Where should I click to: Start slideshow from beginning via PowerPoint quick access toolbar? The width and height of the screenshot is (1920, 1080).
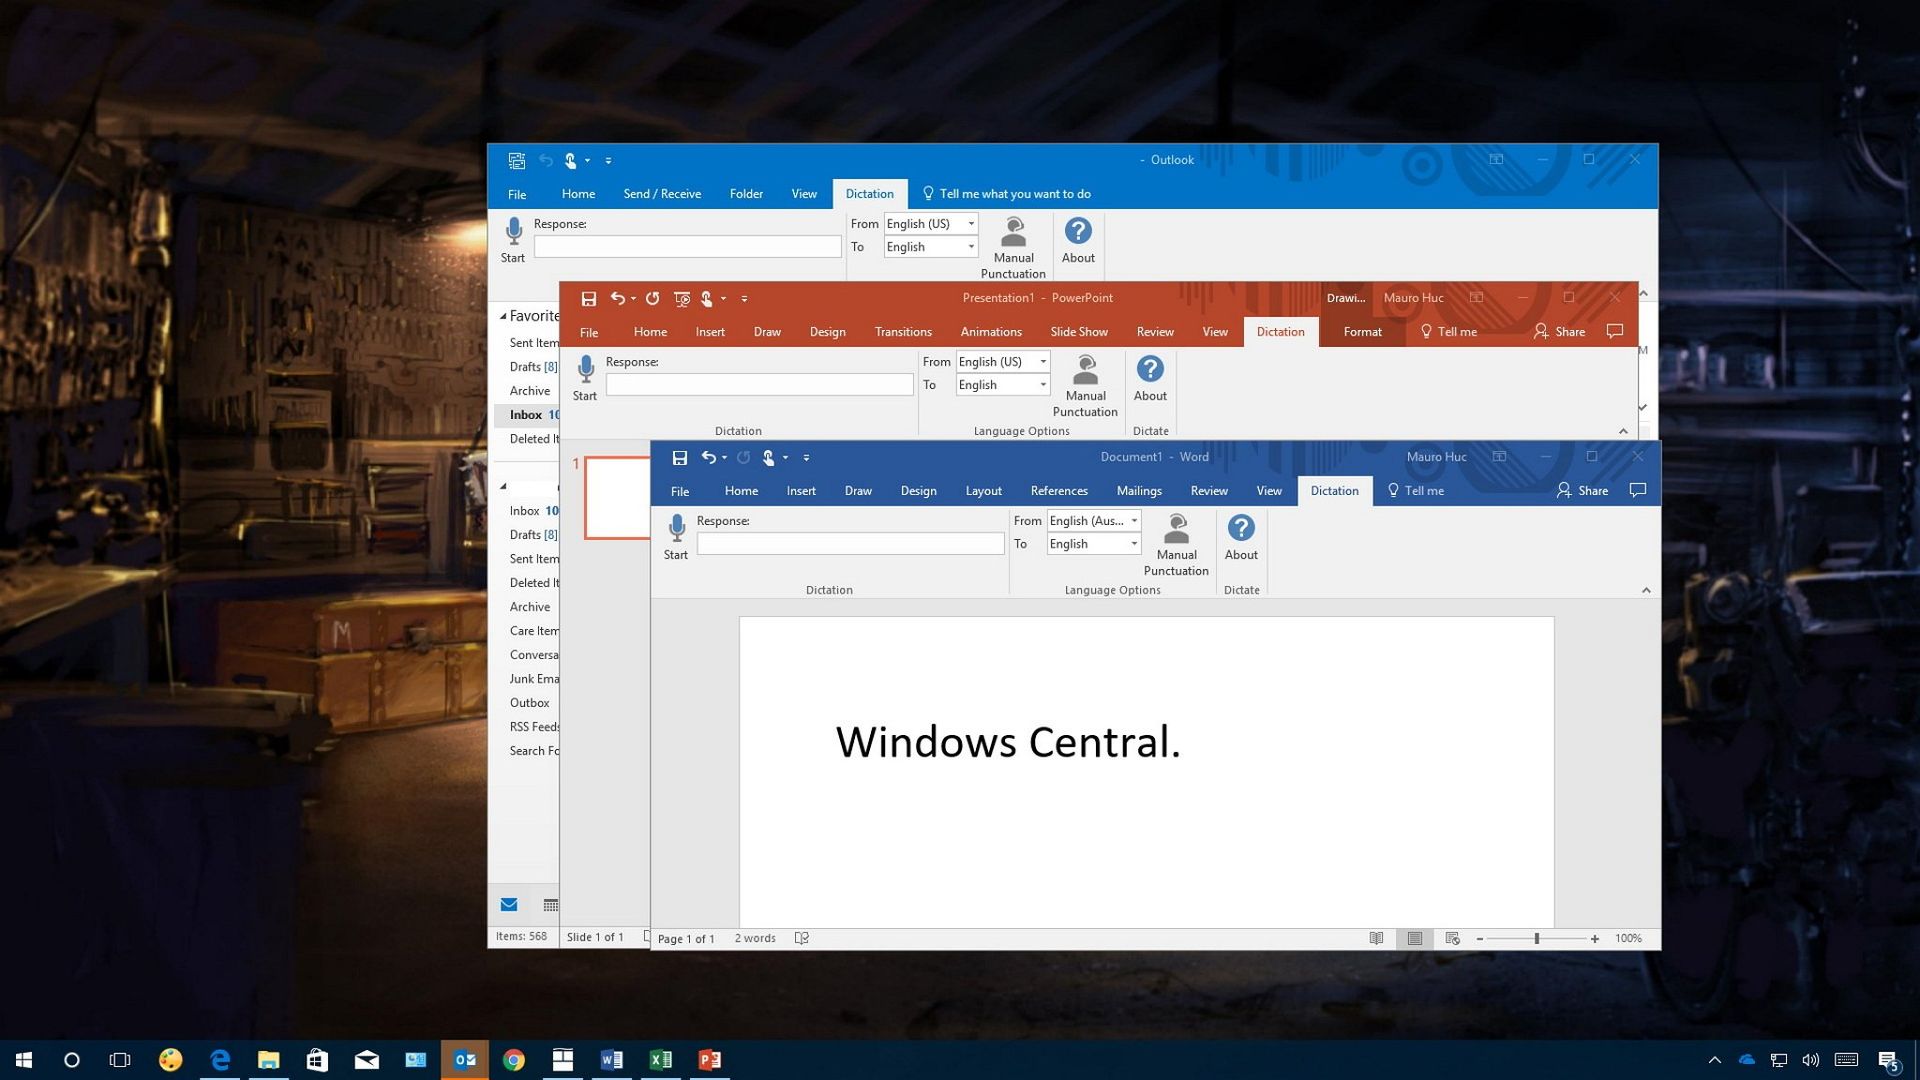click(x=681, y=298)
